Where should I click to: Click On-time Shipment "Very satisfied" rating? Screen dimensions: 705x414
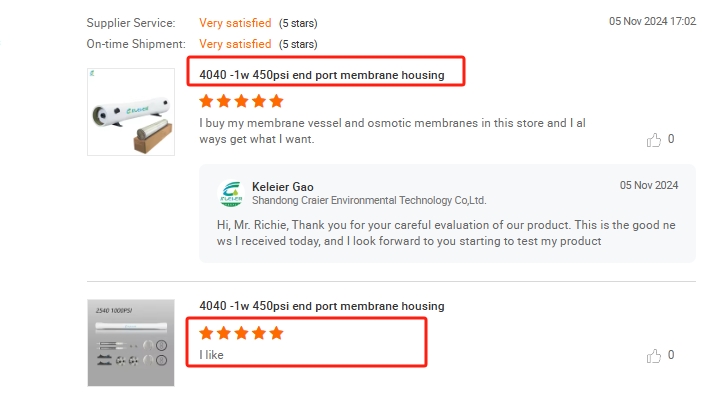coord(235,44)
